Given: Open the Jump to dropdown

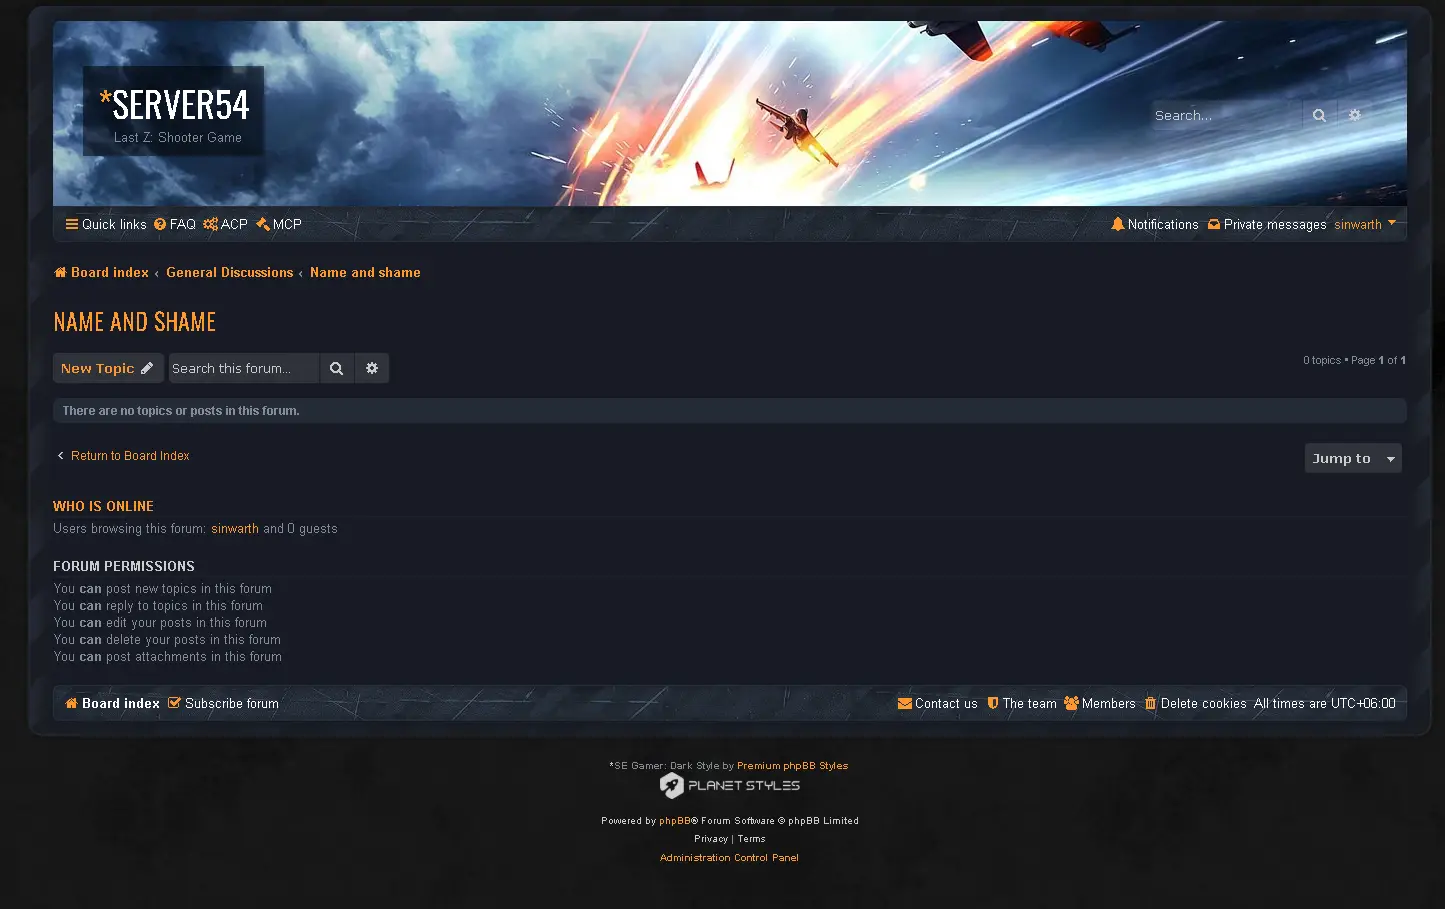Looking at the screenshot, I should pyautogui.click(x=1353, y=458).
